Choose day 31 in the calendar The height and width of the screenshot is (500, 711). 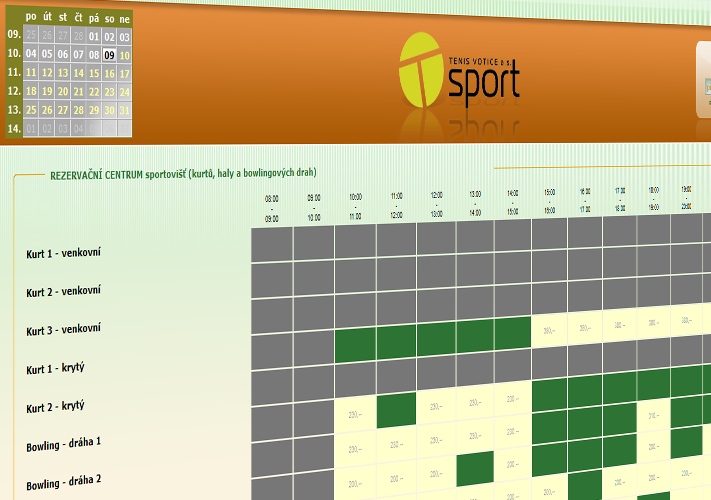[x=124, y=110]
